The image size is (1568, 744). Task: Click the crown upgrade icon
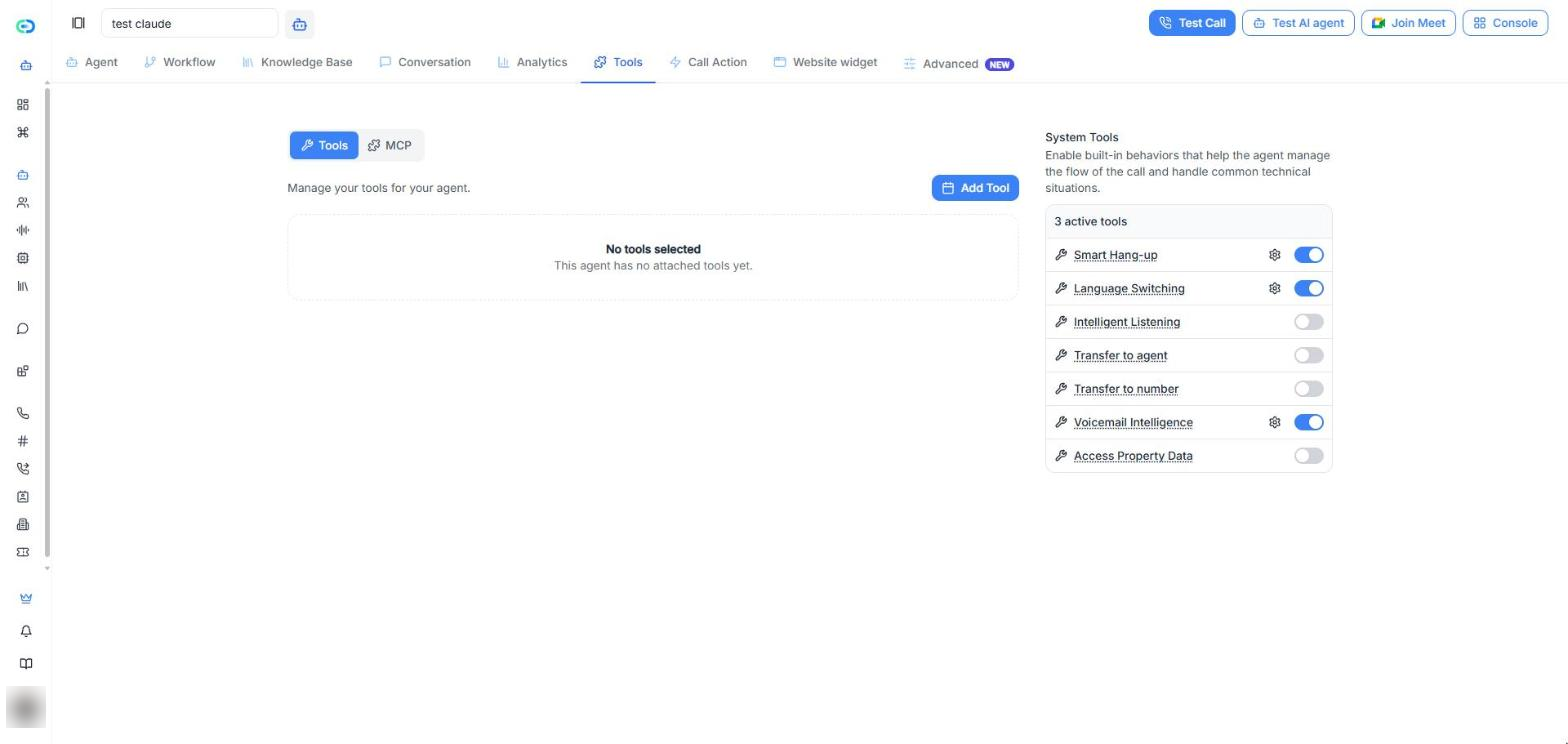point(26,598)
